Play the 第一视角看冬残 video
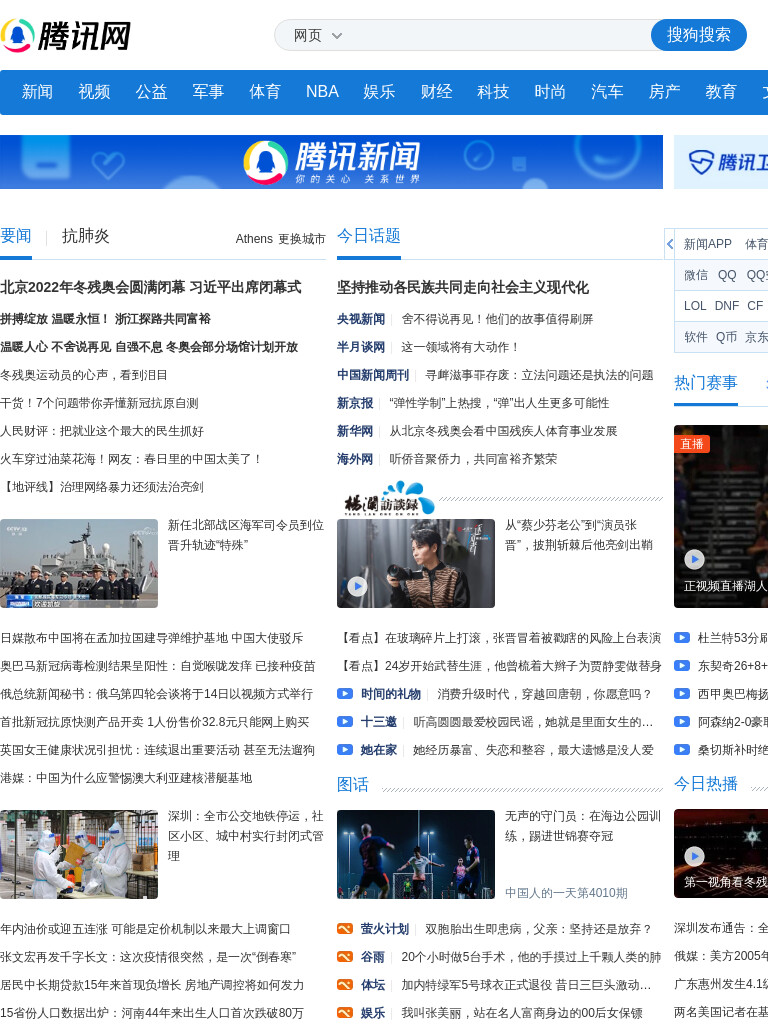 tap(721, 854)
